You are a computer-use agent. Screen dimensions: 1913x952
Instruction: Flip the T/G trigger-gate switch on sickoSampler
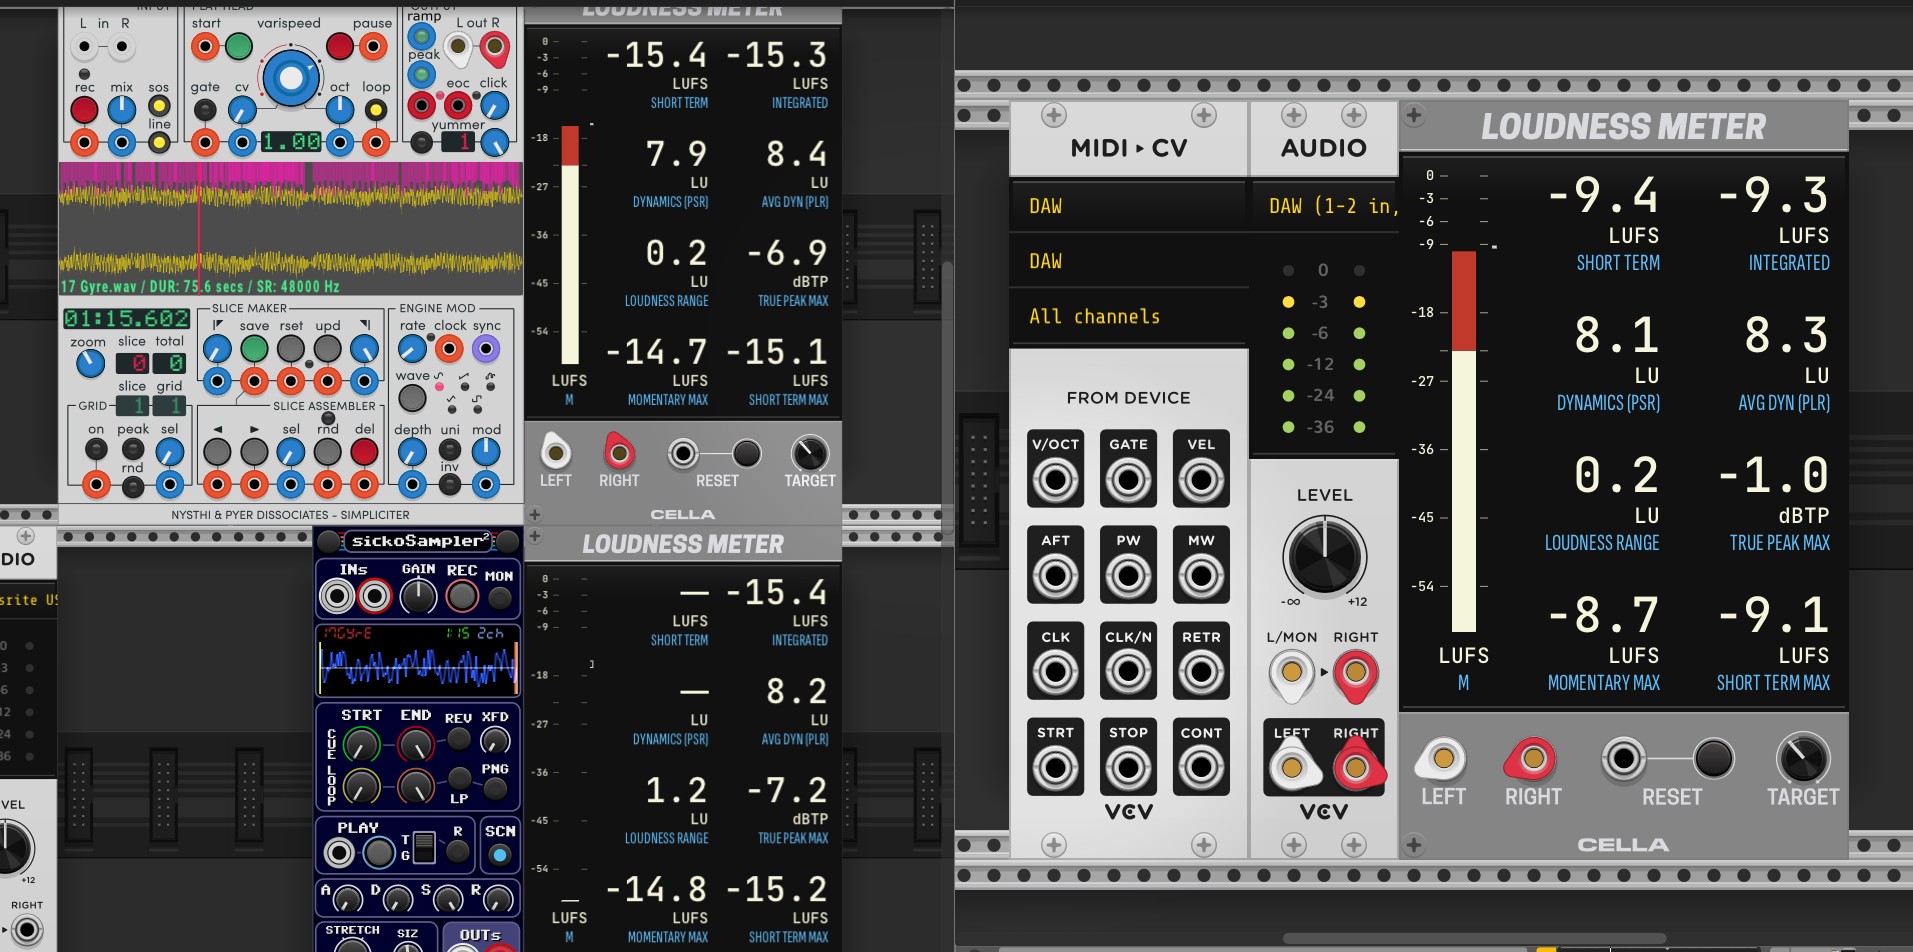[x=424, y=848]
